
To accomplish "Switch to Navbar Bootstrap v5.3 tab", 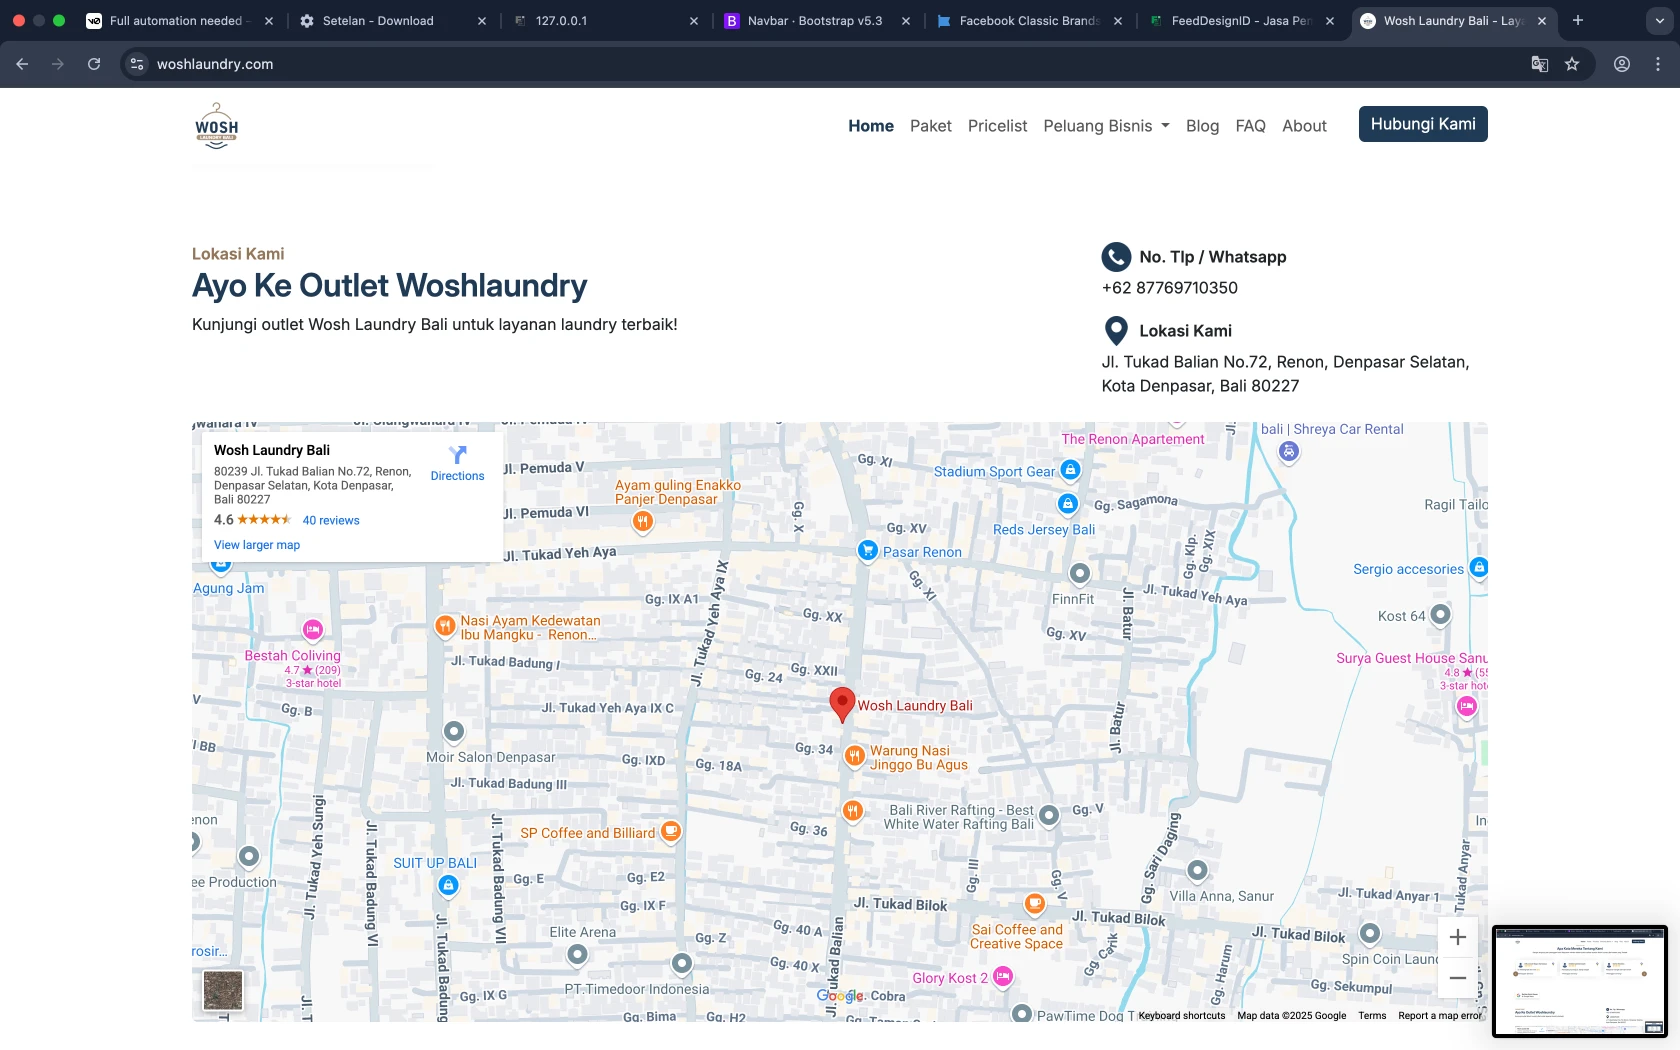I will 817,20.
